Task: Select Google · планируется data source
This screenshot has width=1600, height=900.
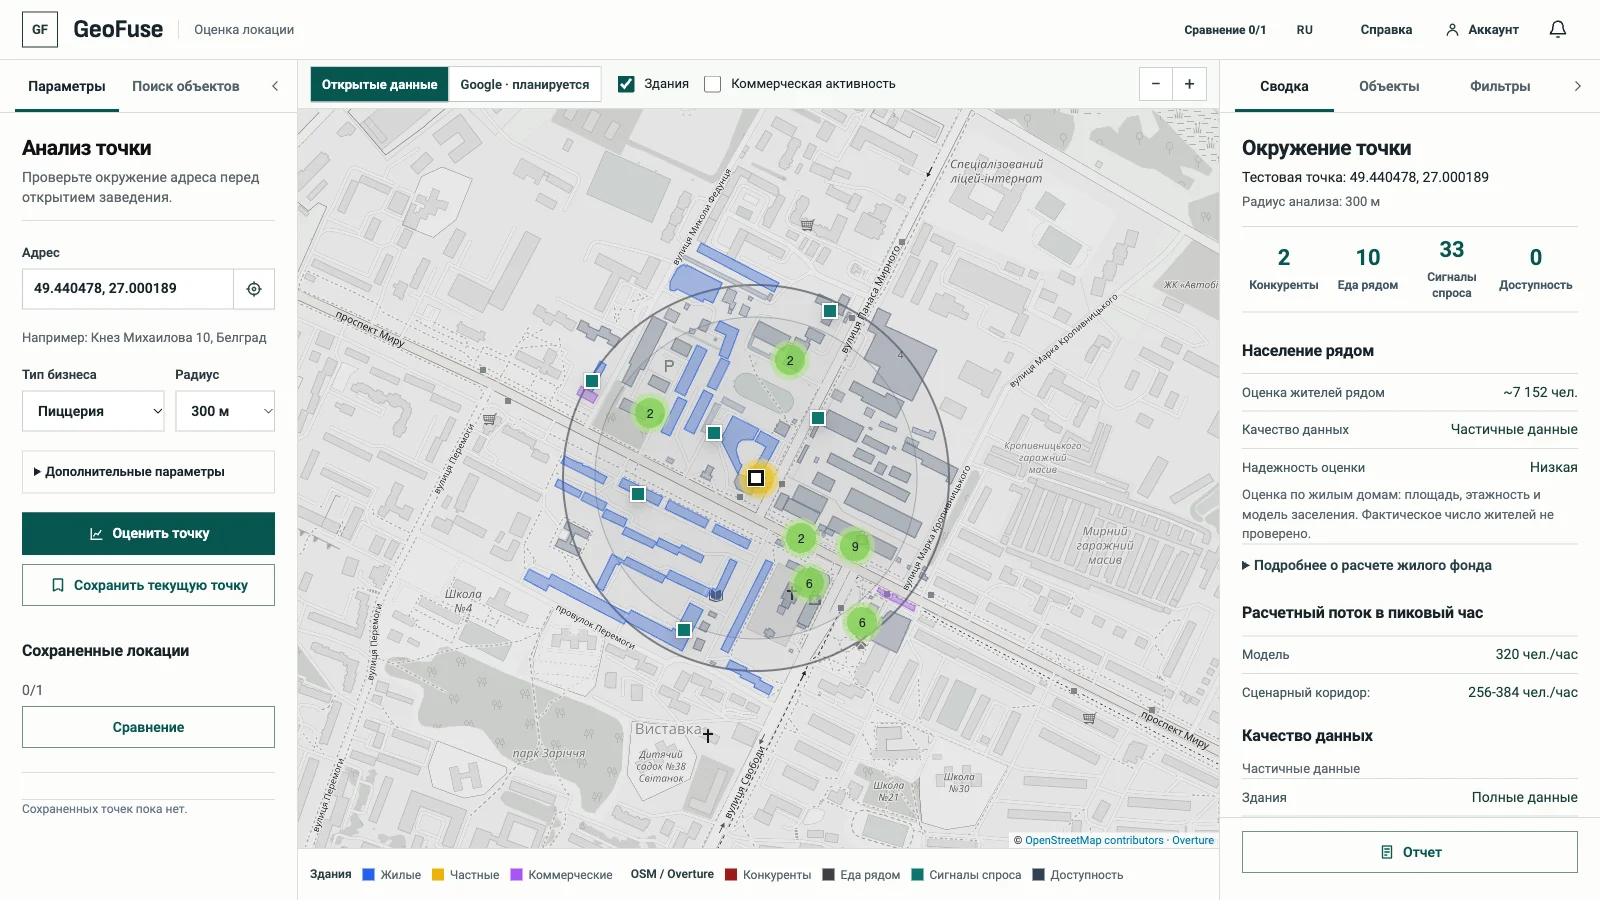Action: [x=525, y=84]
